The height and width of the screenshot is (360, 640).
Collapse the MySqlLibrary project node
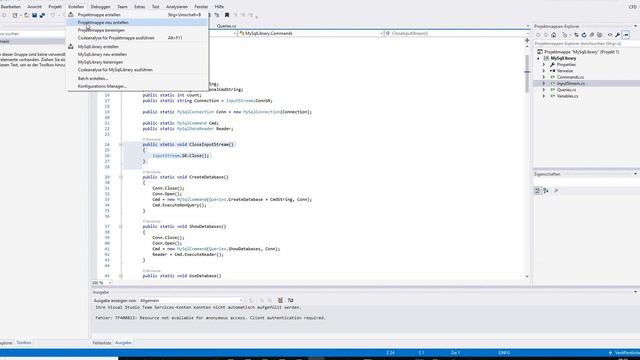pyautogui.click(x=538, y=58)
